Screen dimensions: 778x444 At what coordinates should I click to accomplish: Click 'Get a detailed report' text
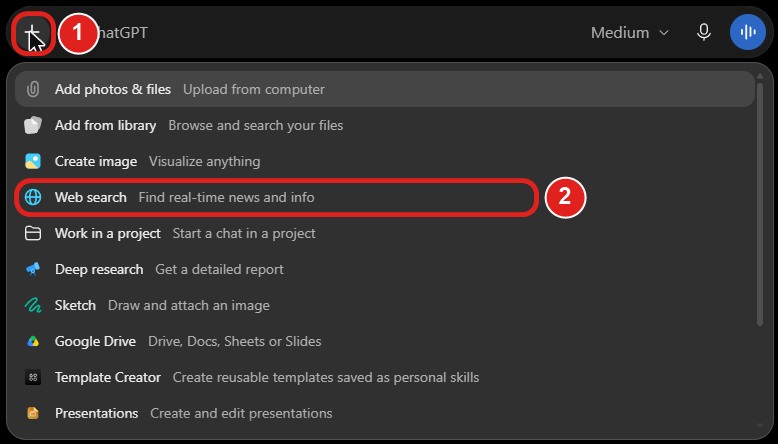(219, 269)
